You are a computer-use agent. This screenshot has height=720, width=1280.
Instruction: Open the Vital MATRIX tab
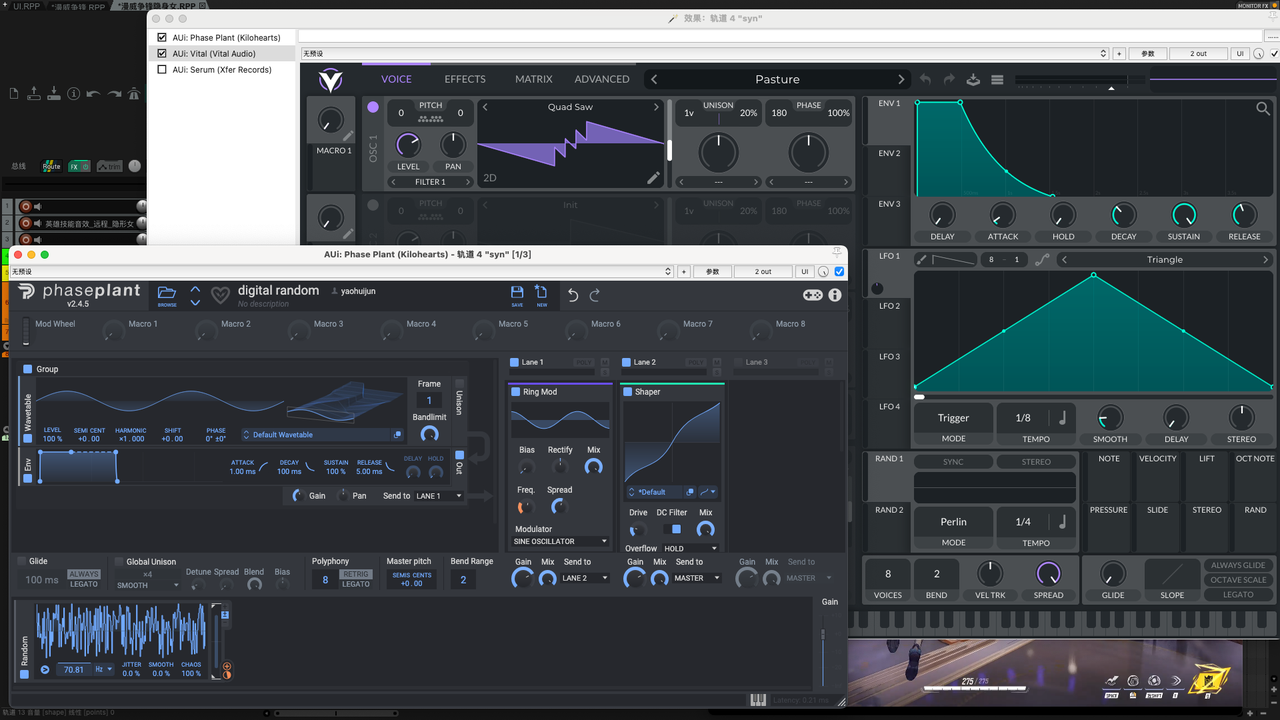pyautogui.click(x=534, y=80)
